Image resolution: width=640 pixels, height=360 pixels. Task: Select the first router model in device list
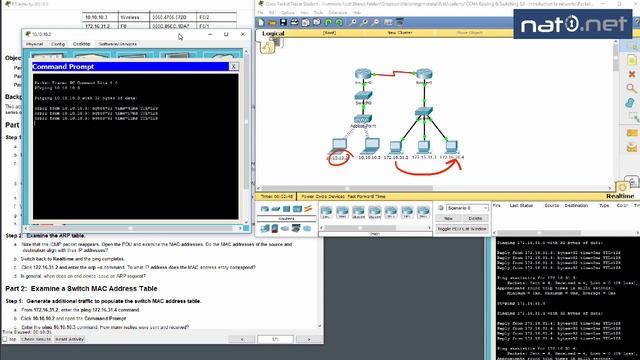[326, 212]
